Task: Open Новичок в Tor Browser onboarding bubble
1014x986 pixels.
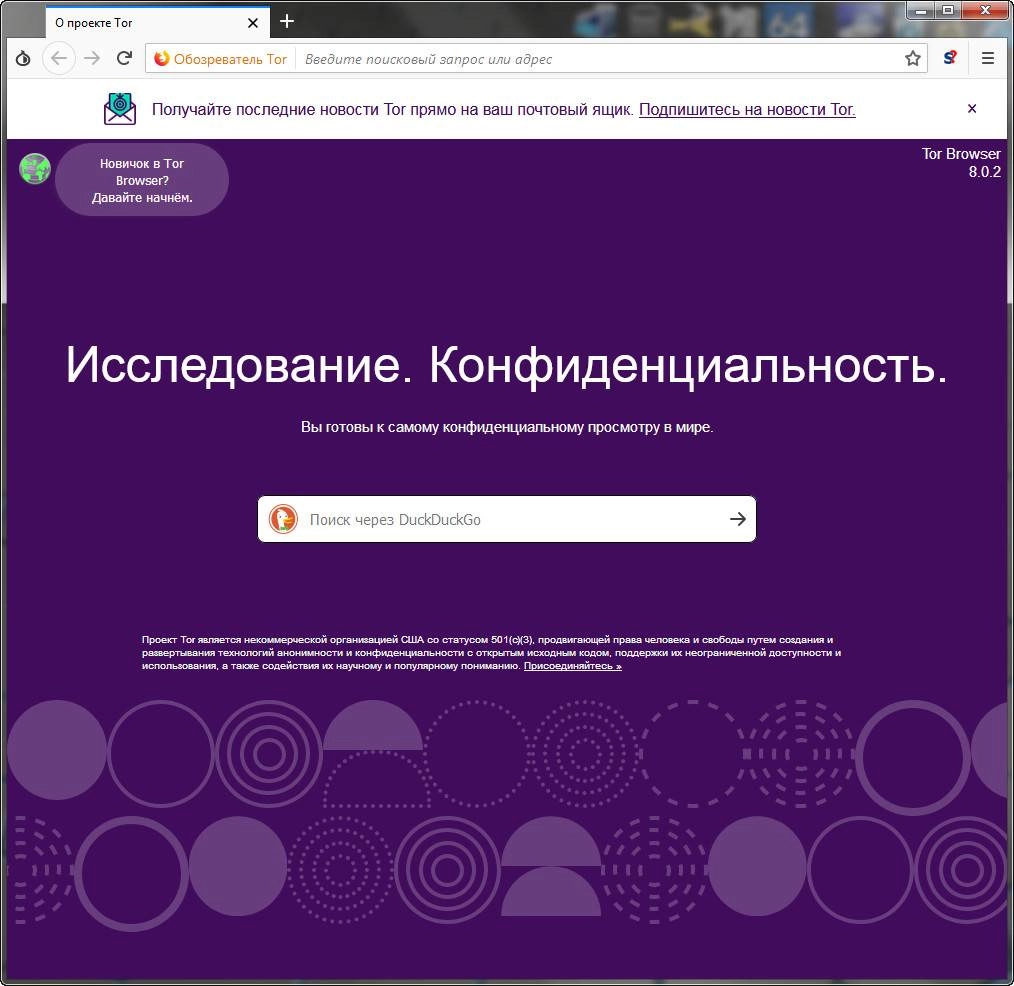Action: (142, 180)
